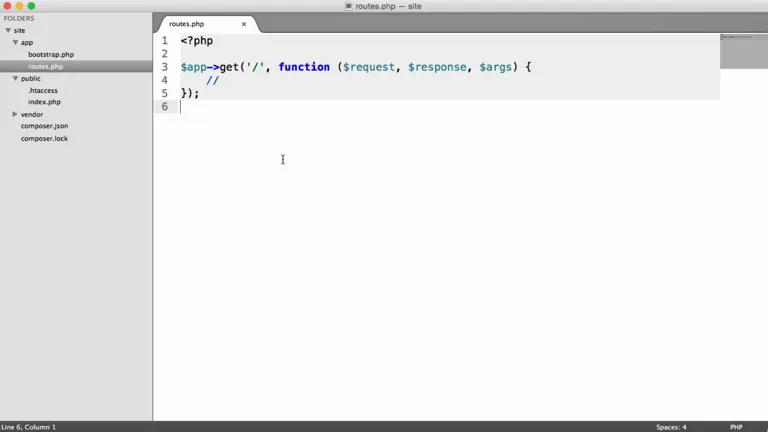
Task: Select the public folder label
Action: click(30, 78)
